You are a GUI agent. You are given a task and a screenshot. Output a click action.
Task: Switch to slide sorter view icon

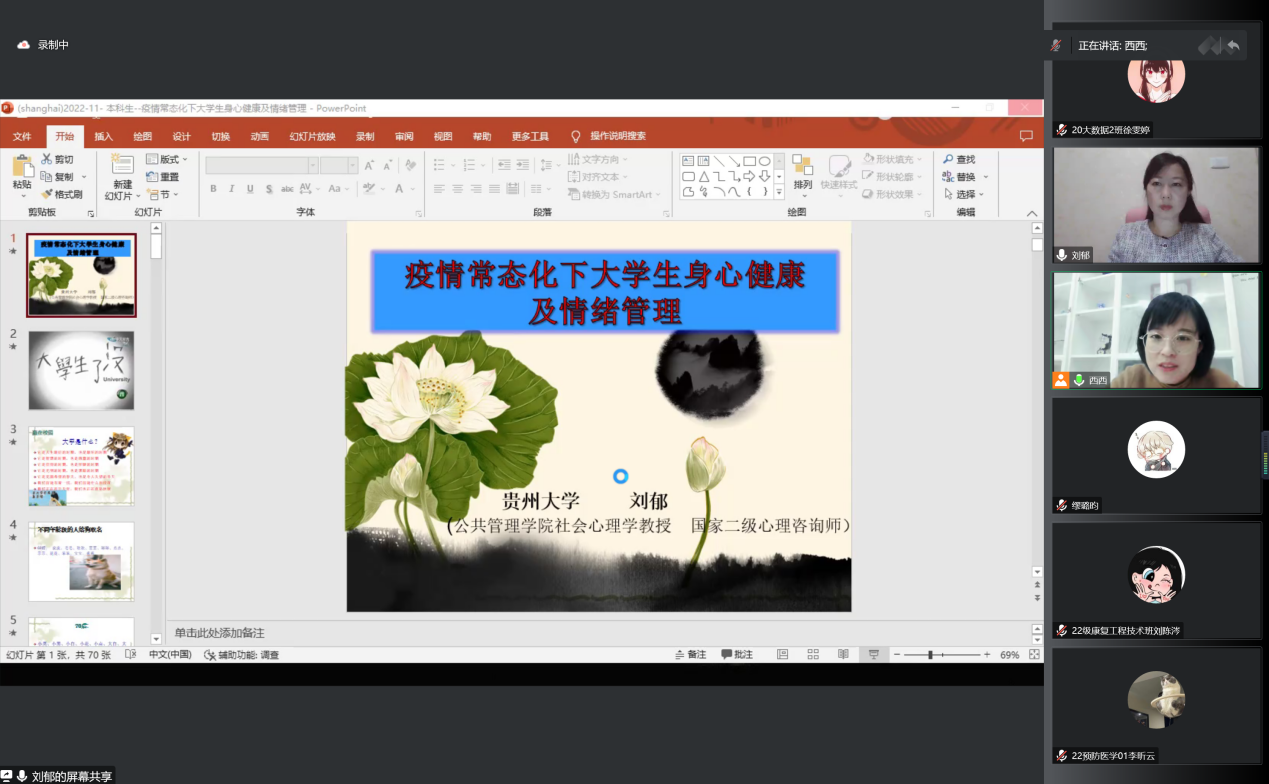pyautogui.click(x=813, y=654)
